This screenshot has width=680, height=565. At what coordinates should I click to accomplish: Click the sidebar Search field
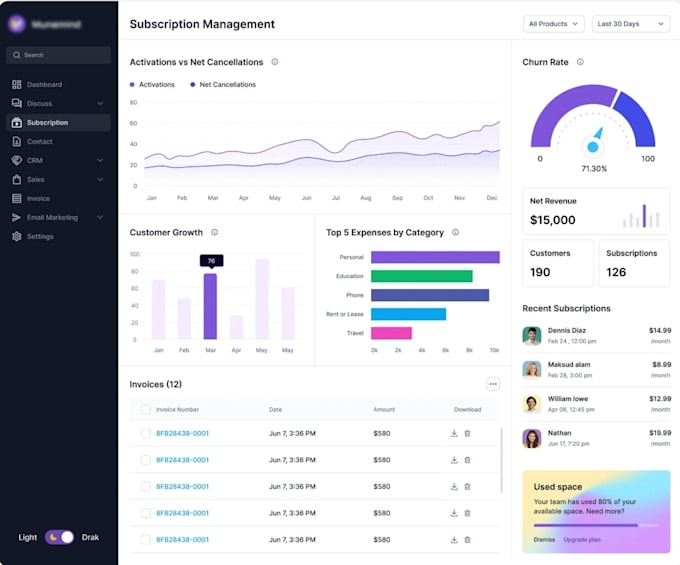click(58, 55)
